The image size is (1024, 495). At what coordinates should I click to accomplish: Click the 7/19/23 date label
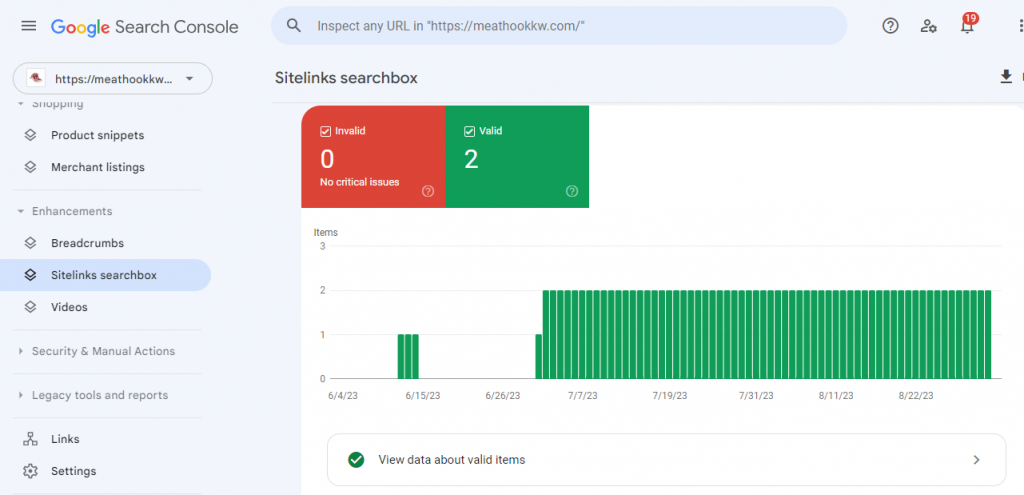point(669,396)
